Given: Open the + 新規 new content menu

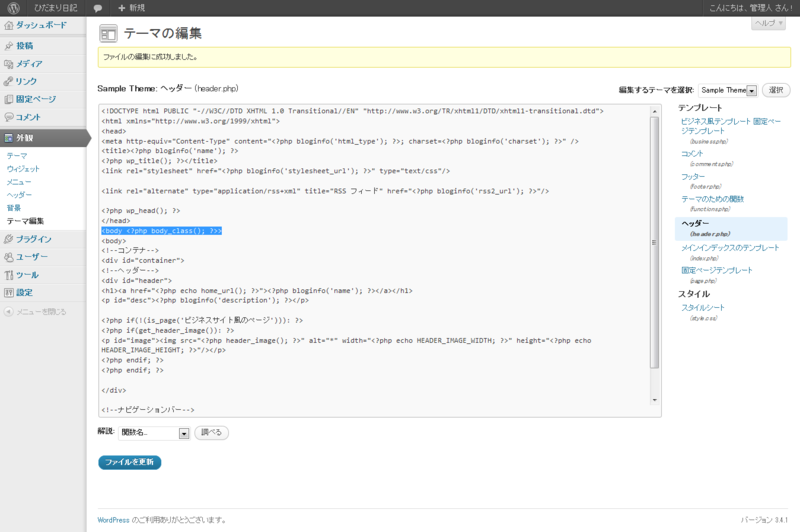Looking at the screenshot, I should [132, 8].
